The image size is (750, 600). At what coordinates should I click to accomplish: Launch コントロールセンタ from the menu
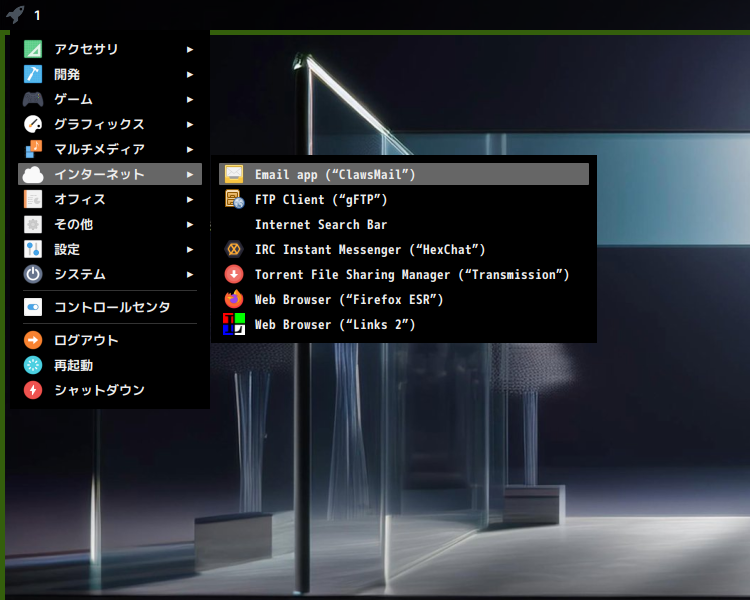(110, 307)
